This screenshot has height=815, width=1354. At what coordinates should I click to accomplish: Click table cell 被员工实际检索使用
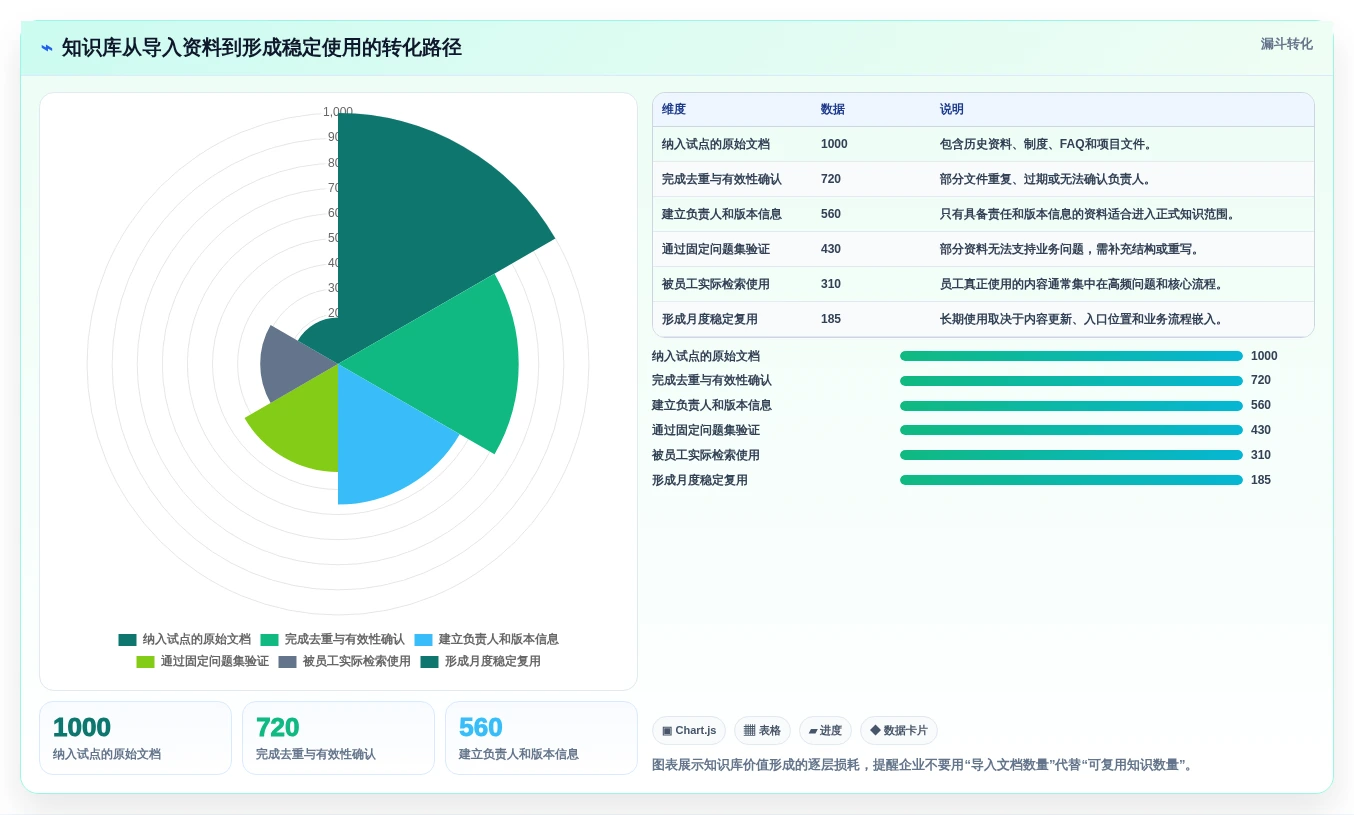click(x=716, y=284)
